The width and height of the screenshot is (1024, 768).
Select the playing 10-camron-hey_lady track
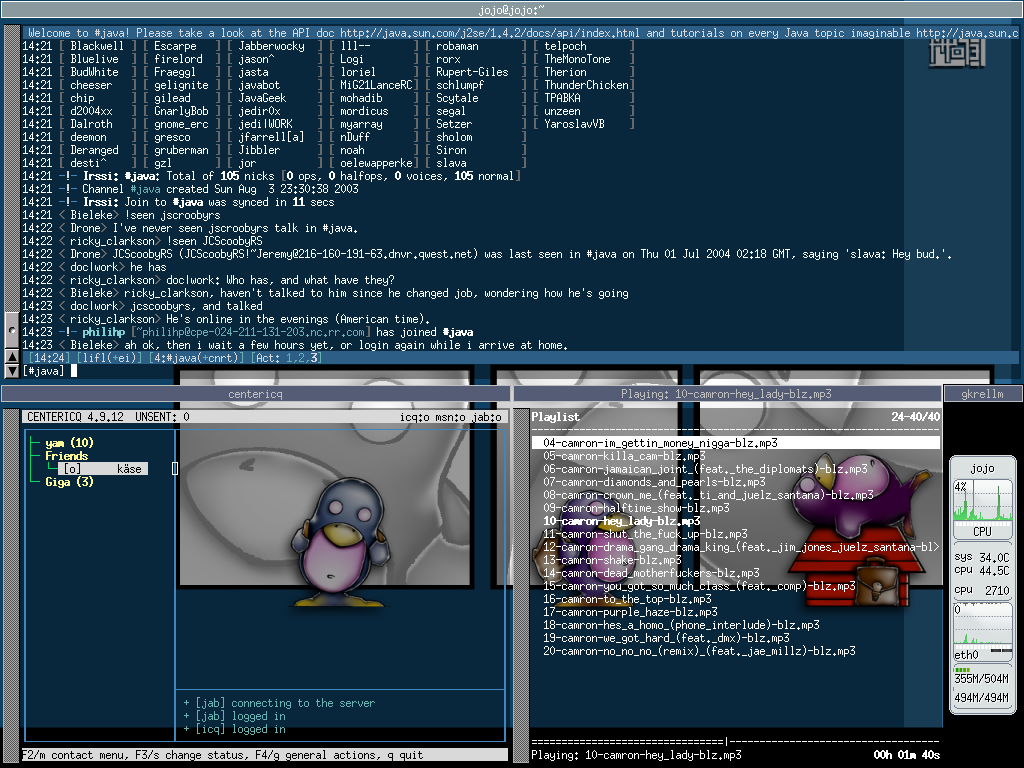coord(622,521)
